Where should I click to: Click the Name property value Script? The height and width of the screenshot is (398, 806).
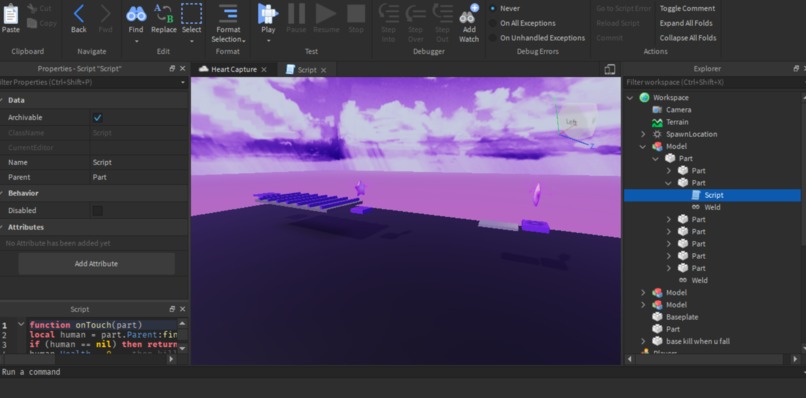tap(102, 162)
